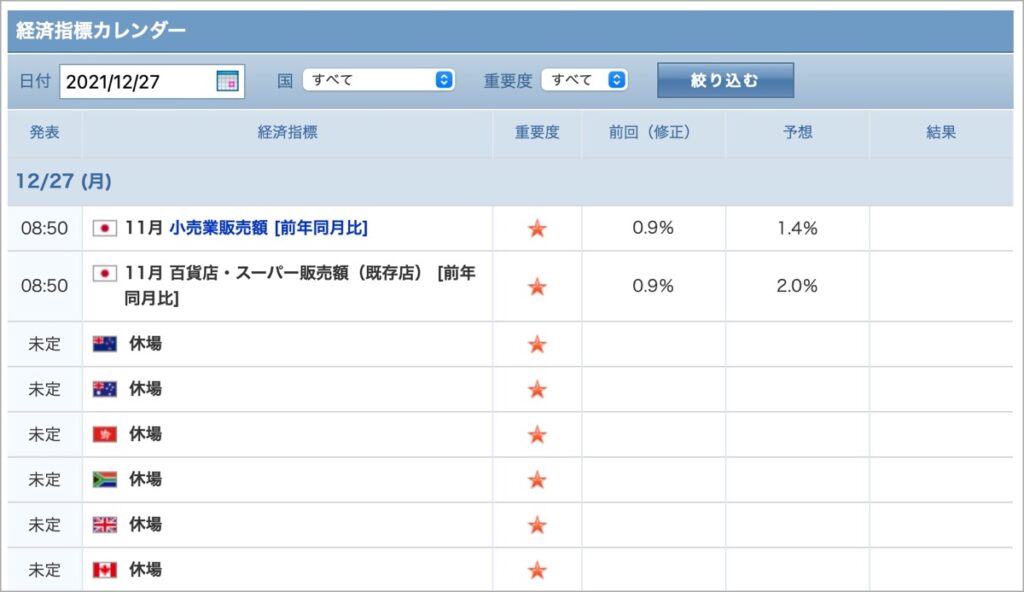1024x592 pixels.
Task: Open the 小売業販売額 indicator link
Action: click(x=268, y=228)
